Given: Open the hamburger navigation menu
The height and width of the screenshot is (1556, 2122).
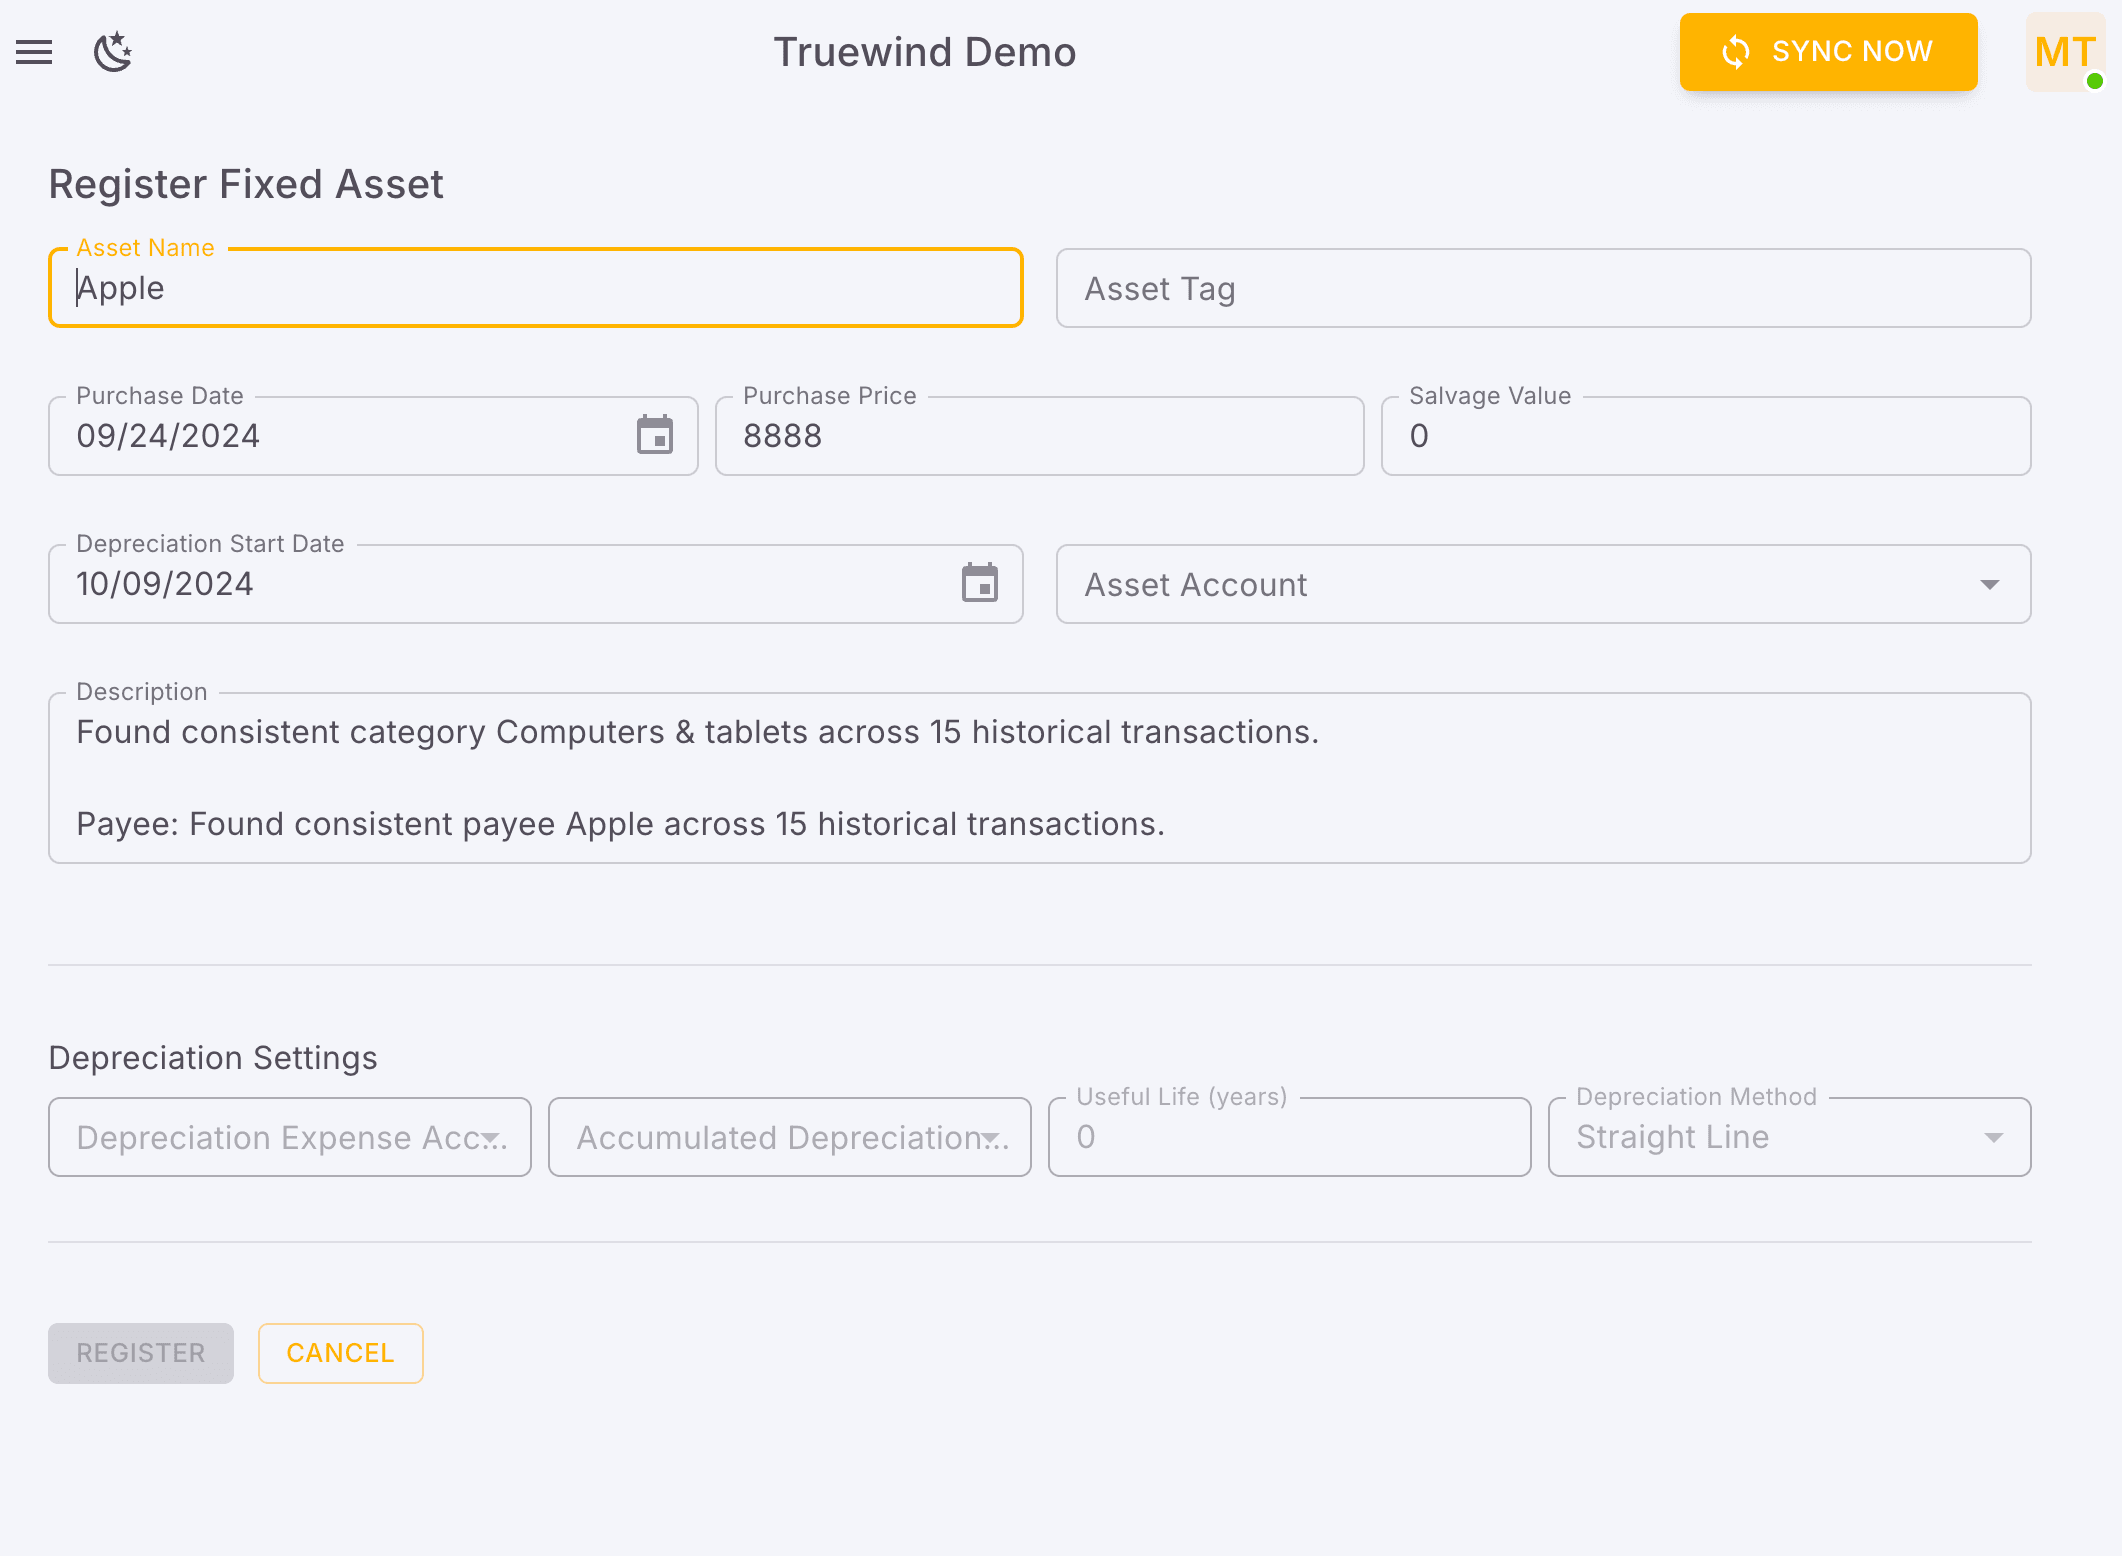Looking at the screenshot, I should (34, 52).
